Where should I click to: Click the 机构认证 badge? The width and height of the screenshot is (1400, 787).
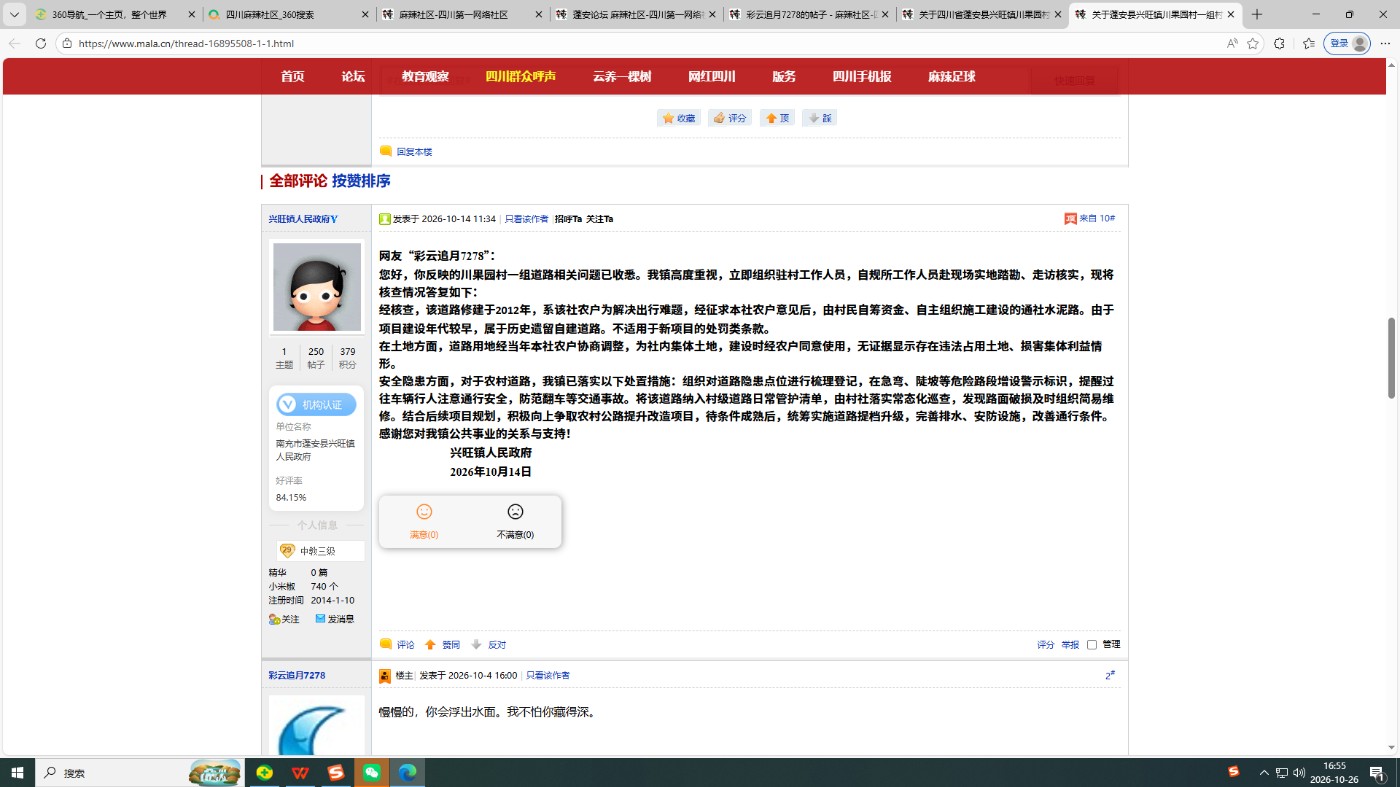click(316, 404)
